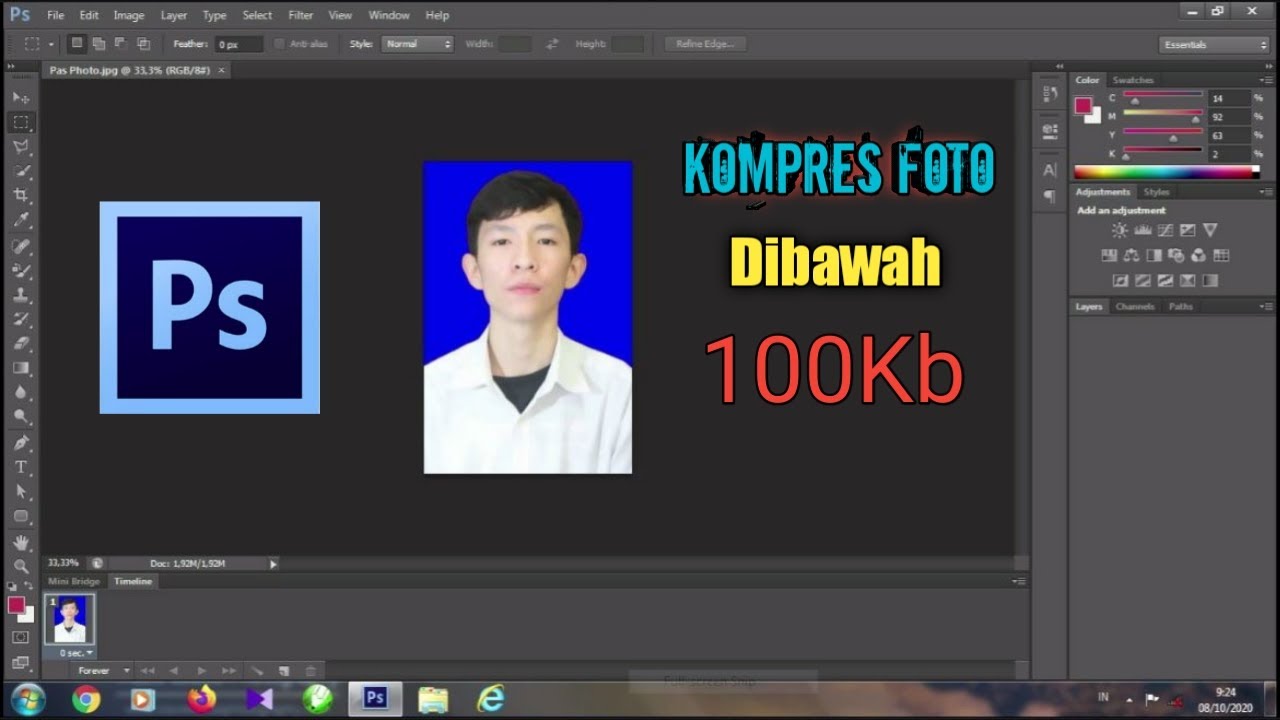The width and height of the screenshot is (1280, 720).
Task: Open the Style dropdown set to Normal
Action: tap(418, 44)
